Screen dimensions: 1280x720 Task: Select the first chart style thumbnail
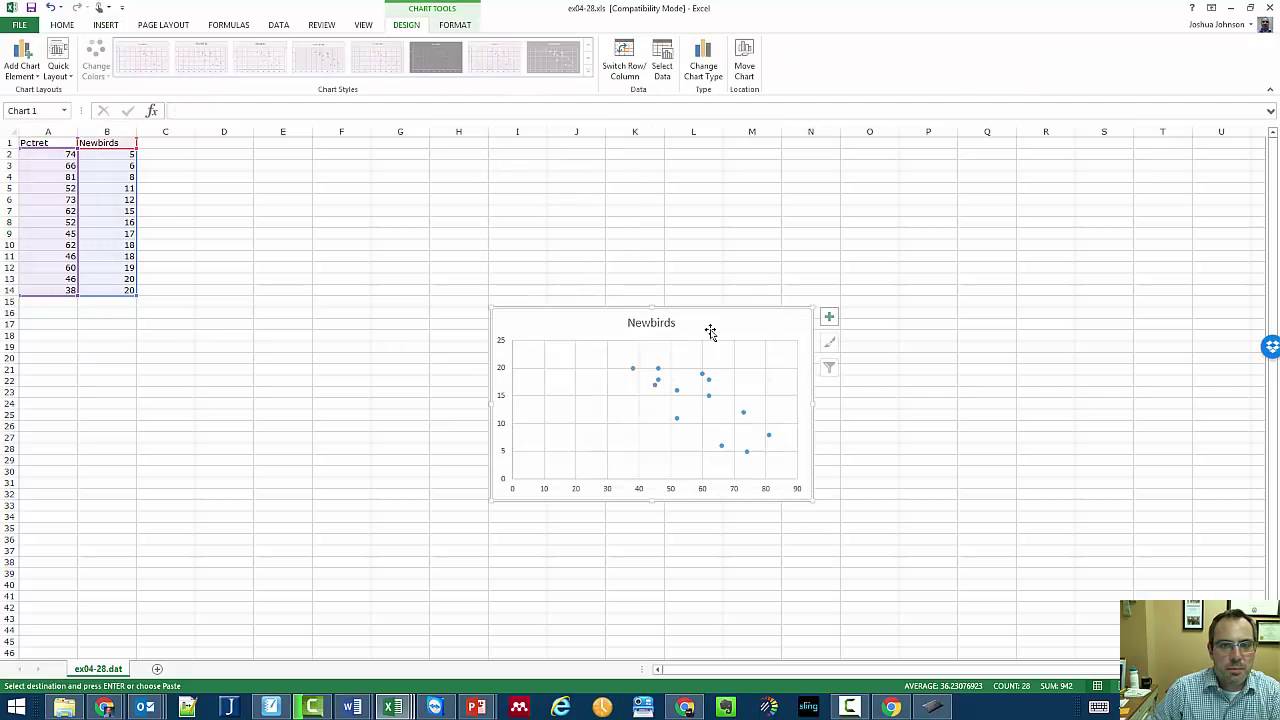coord(143,58)
